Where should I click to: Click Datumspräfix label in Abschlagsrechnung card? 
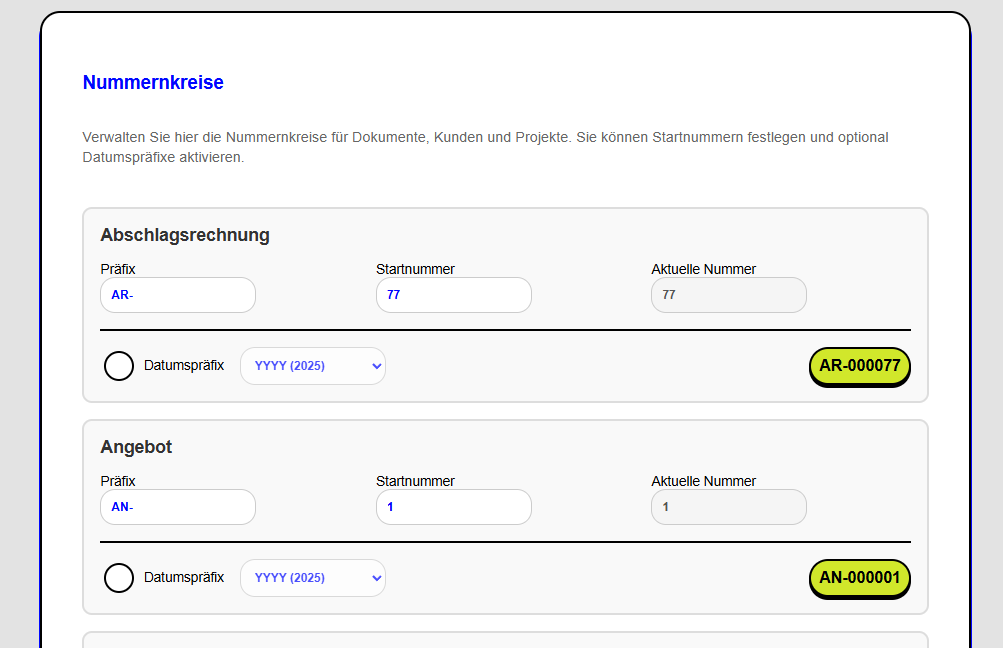coord(184,366)
